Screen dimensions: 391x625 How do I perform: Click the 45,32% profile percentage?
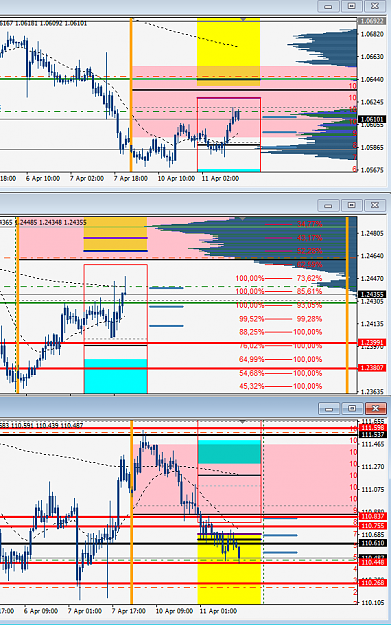[251, 386]
